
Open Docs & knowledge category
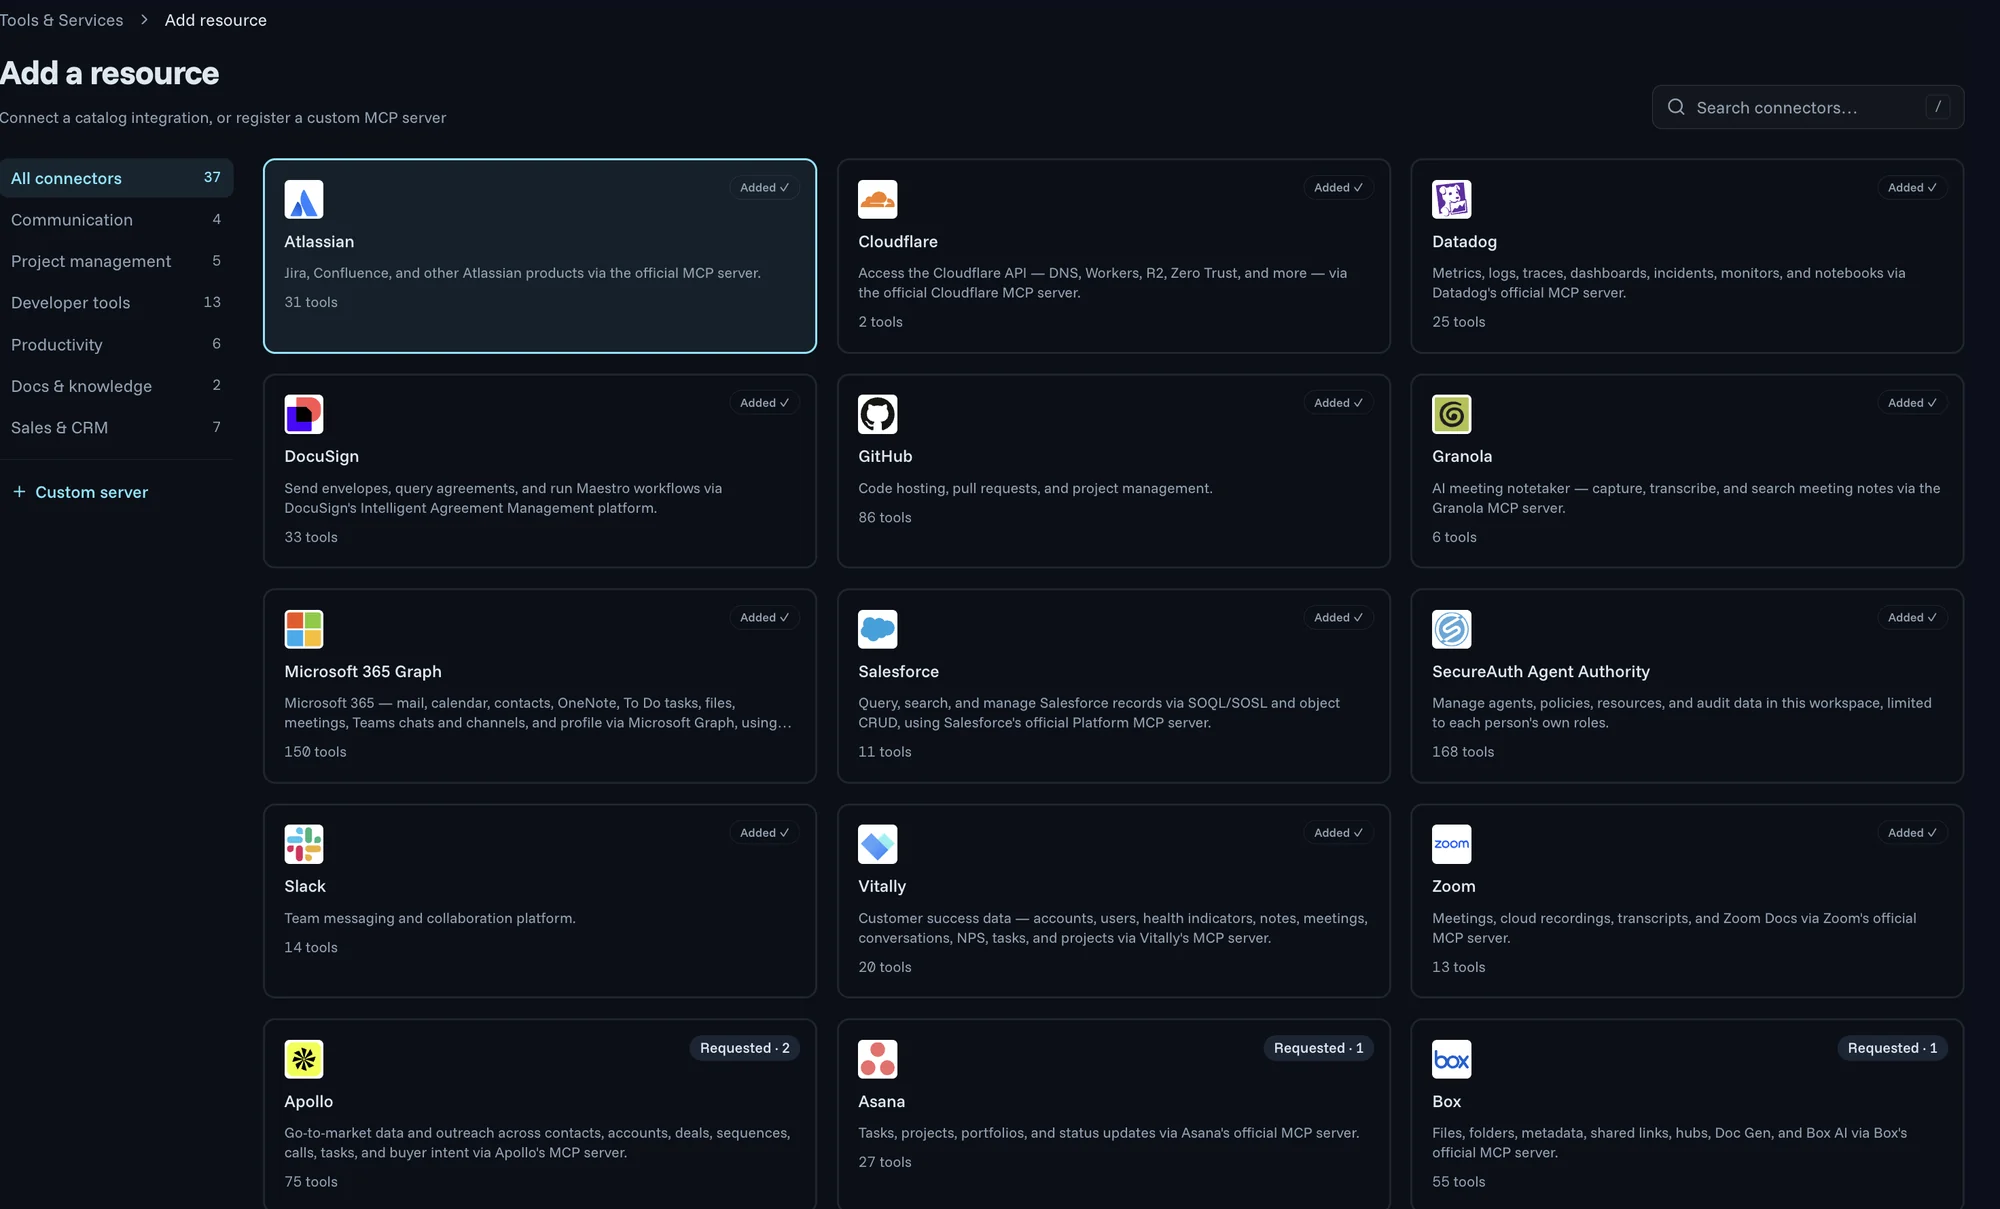[116, 386]
